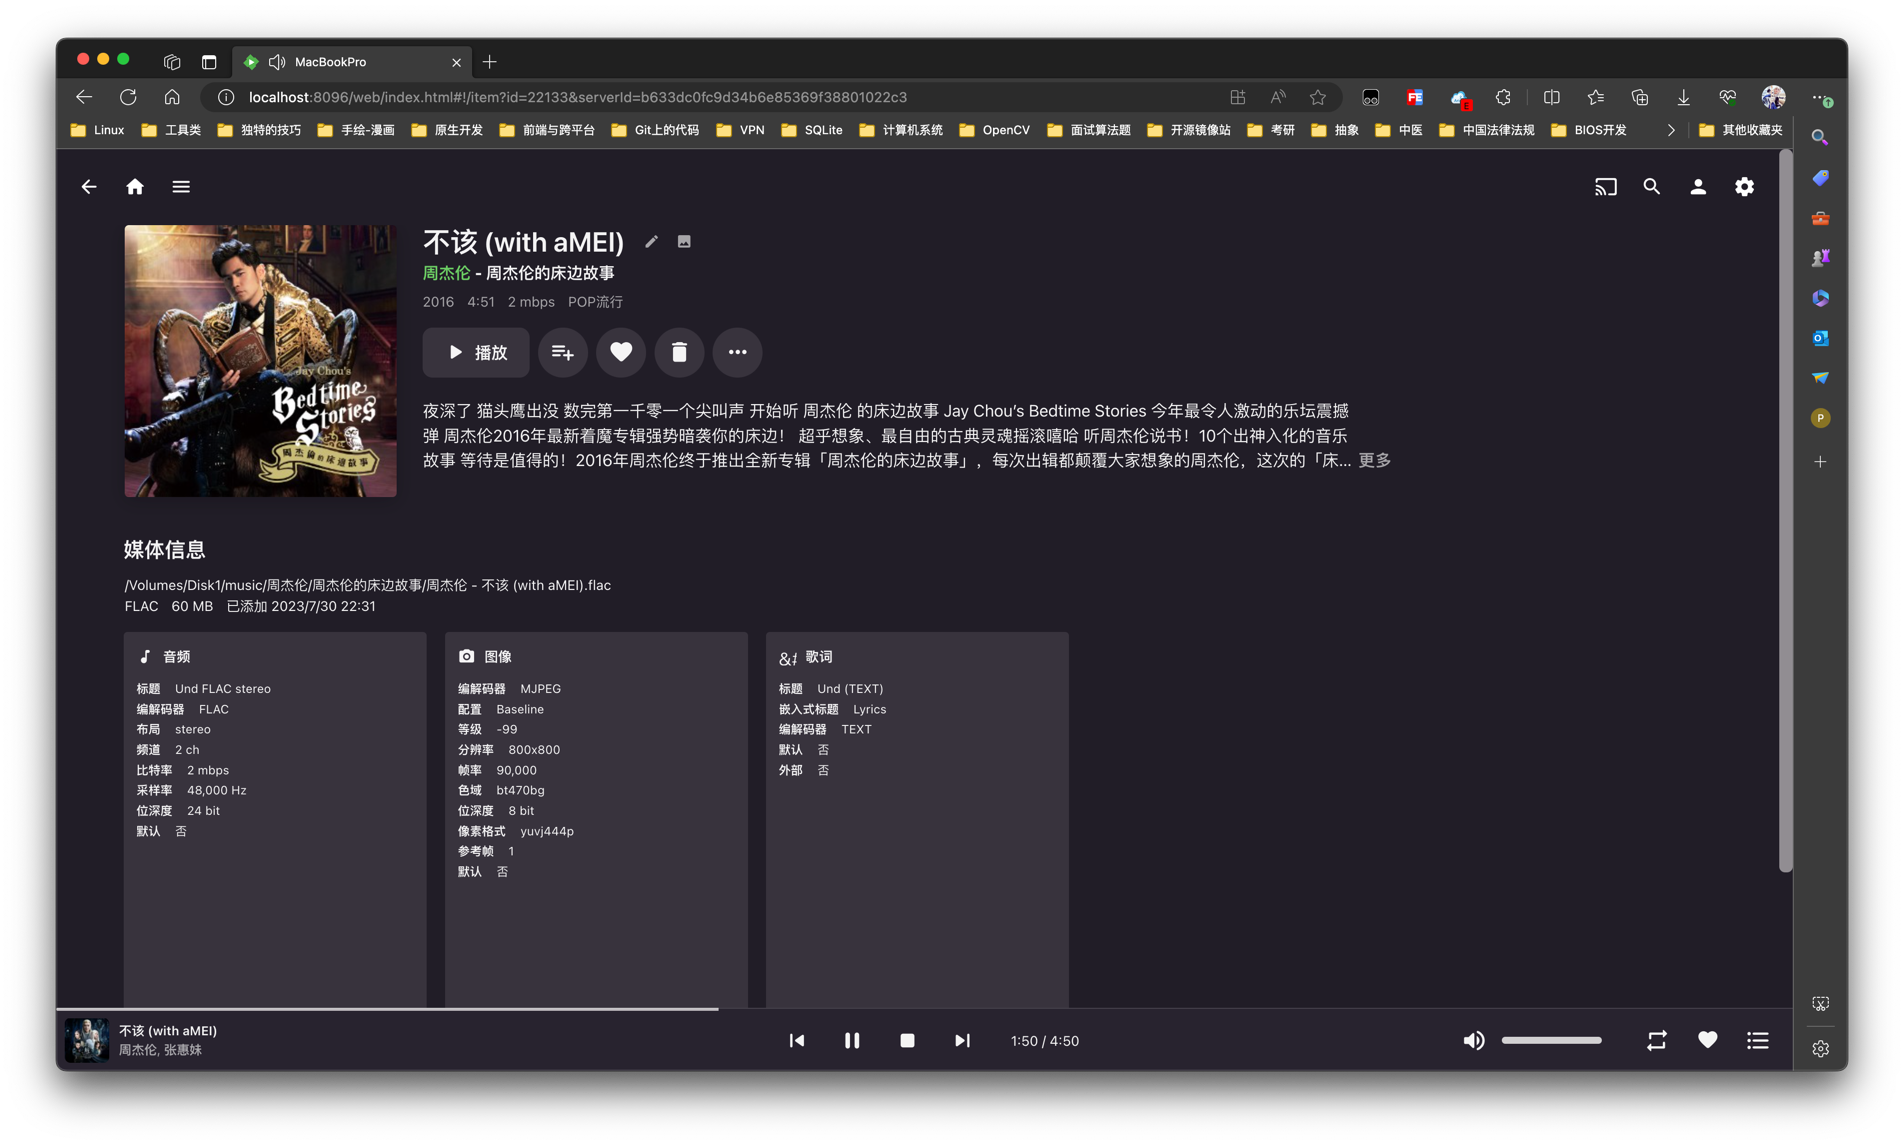Stop playback button
This screenshot has height=1145, width=1904.
[907, 1041]
